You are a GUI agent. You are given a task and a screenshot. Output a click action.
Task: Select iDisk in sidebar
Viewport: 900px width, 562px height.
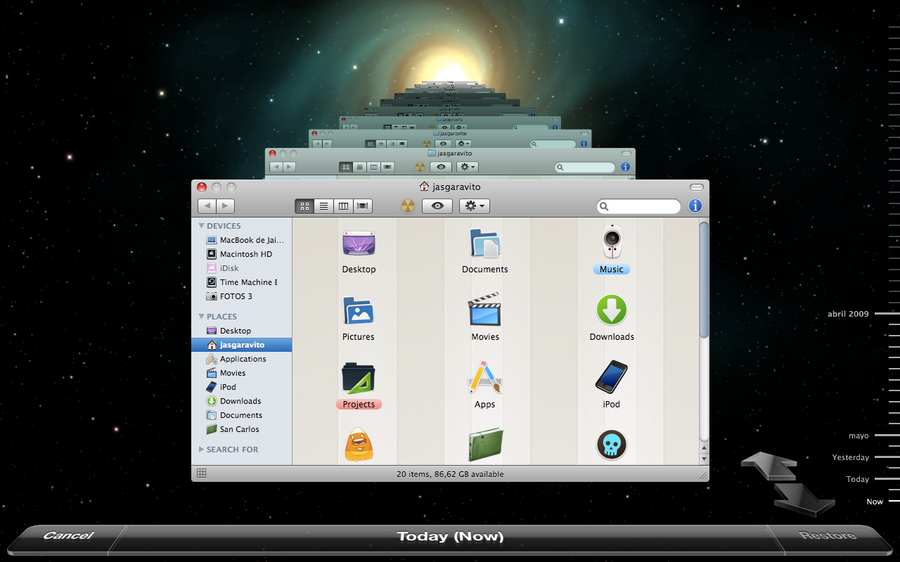(x=223, y=268)
